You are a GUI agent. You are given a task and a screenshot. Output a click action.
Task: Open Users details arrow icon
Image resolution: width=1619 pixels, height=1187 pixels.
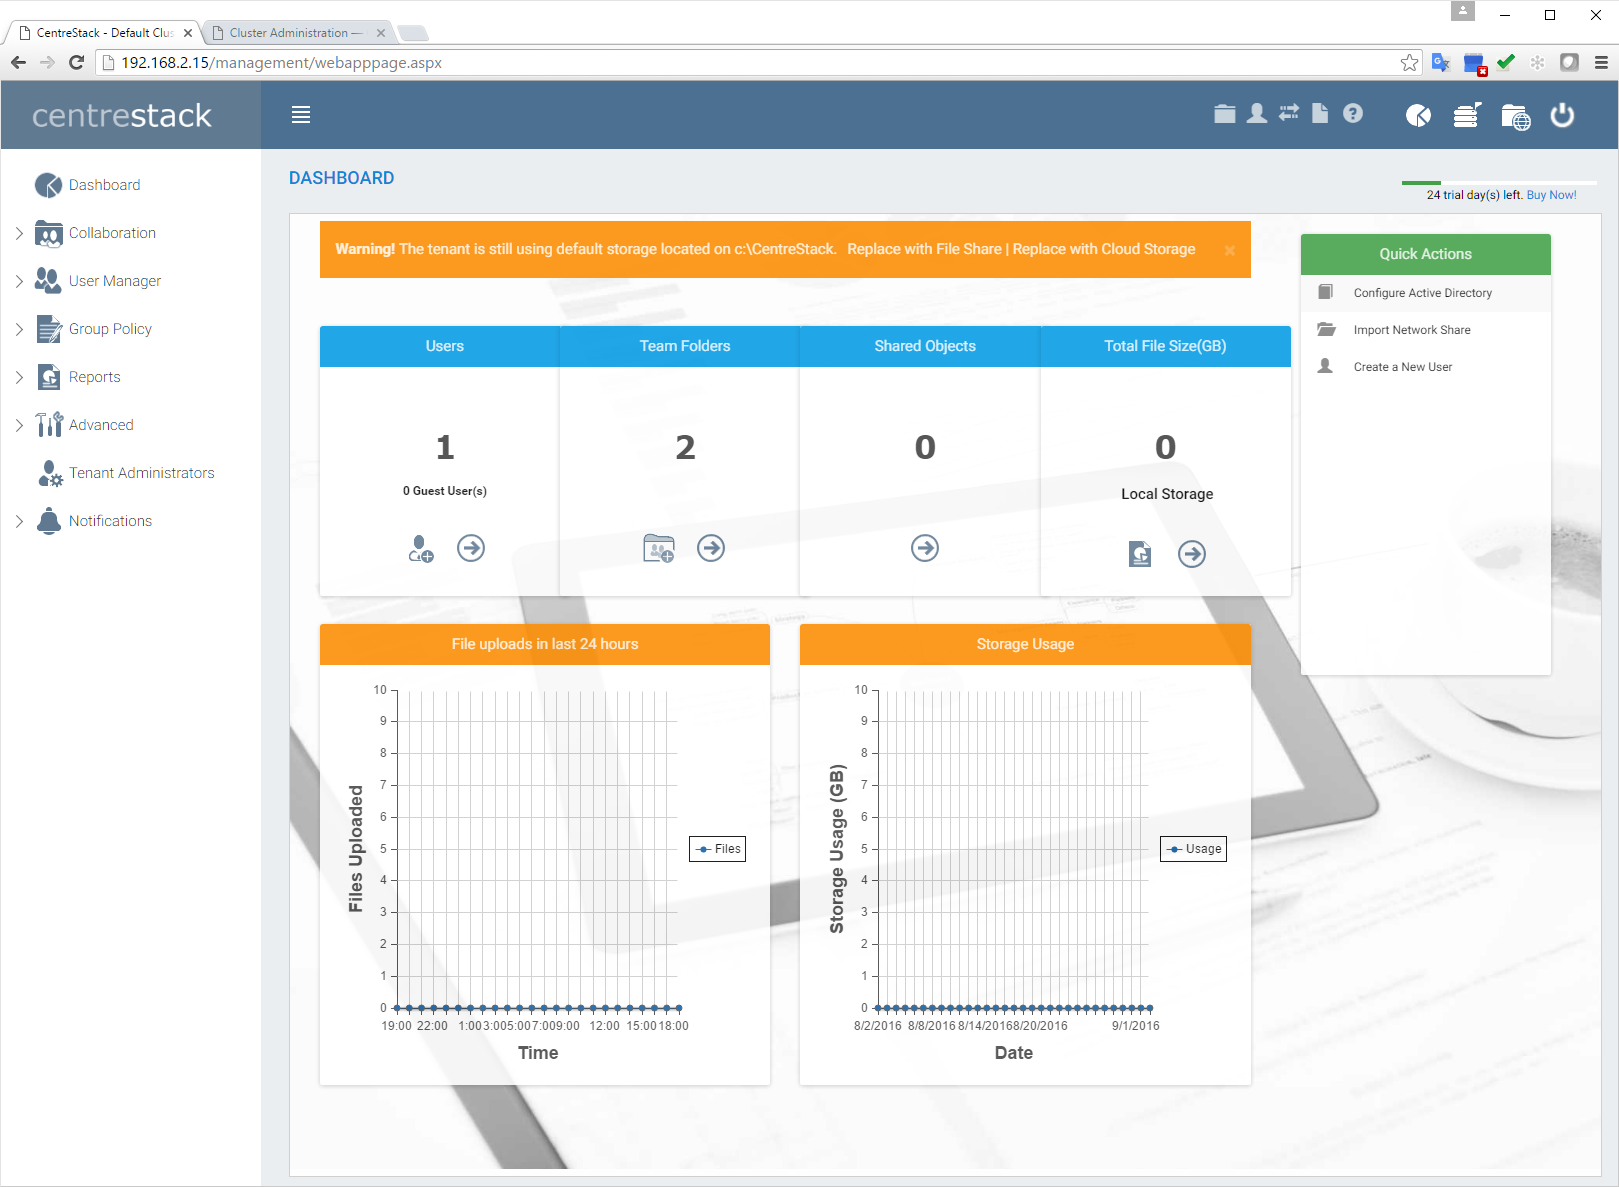471,548
